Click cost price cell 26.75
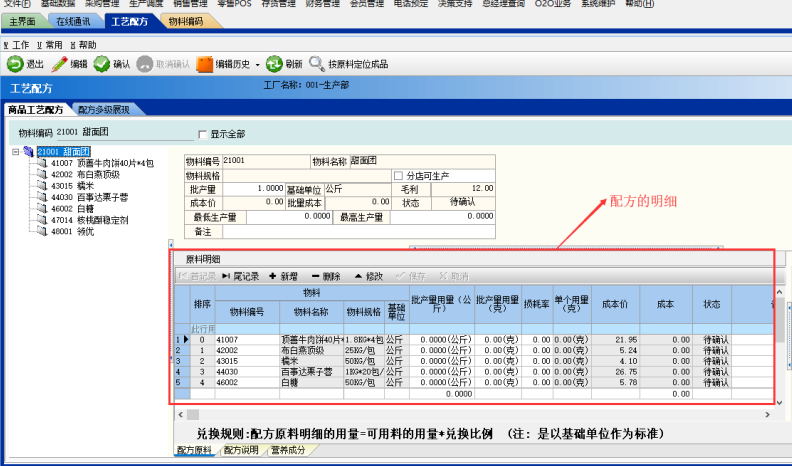The width and height of the screenshot is (792, 466). pos(615,372)
